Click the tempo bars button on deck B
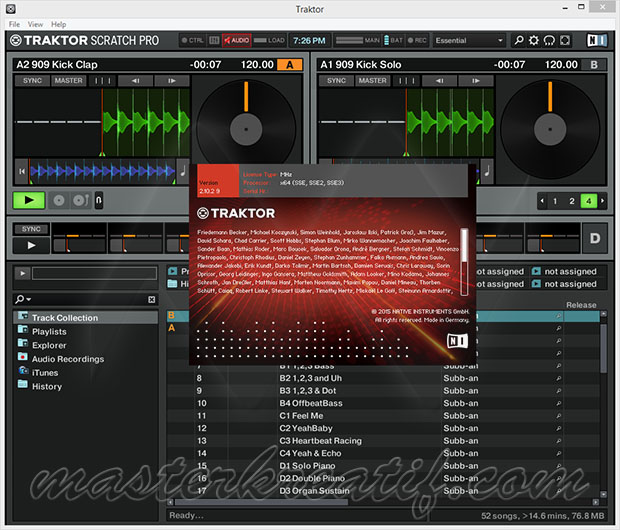This screenshot has width=620, height=530. [x=406, y=81]
